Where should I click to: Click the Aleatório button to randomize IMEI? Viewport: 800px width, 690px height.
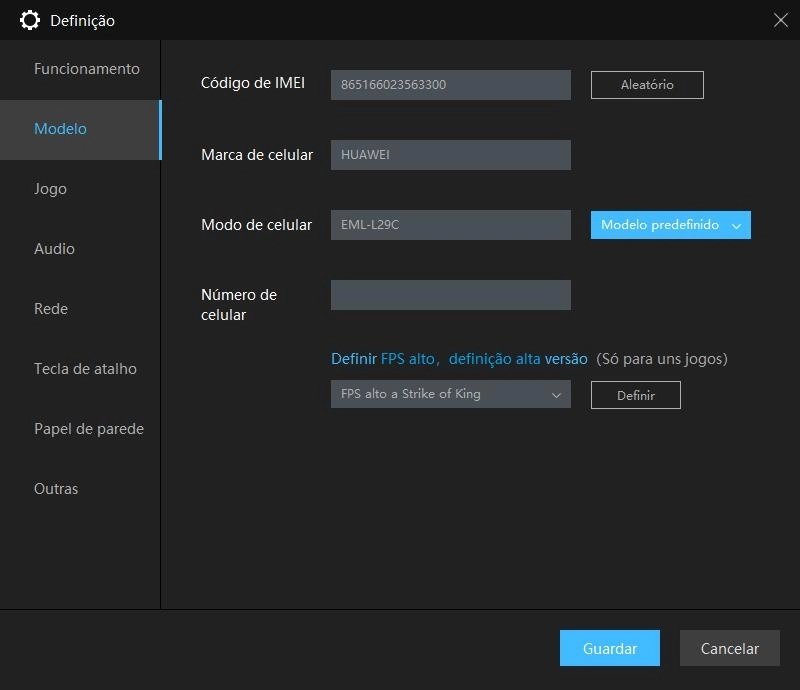(646, 84)
